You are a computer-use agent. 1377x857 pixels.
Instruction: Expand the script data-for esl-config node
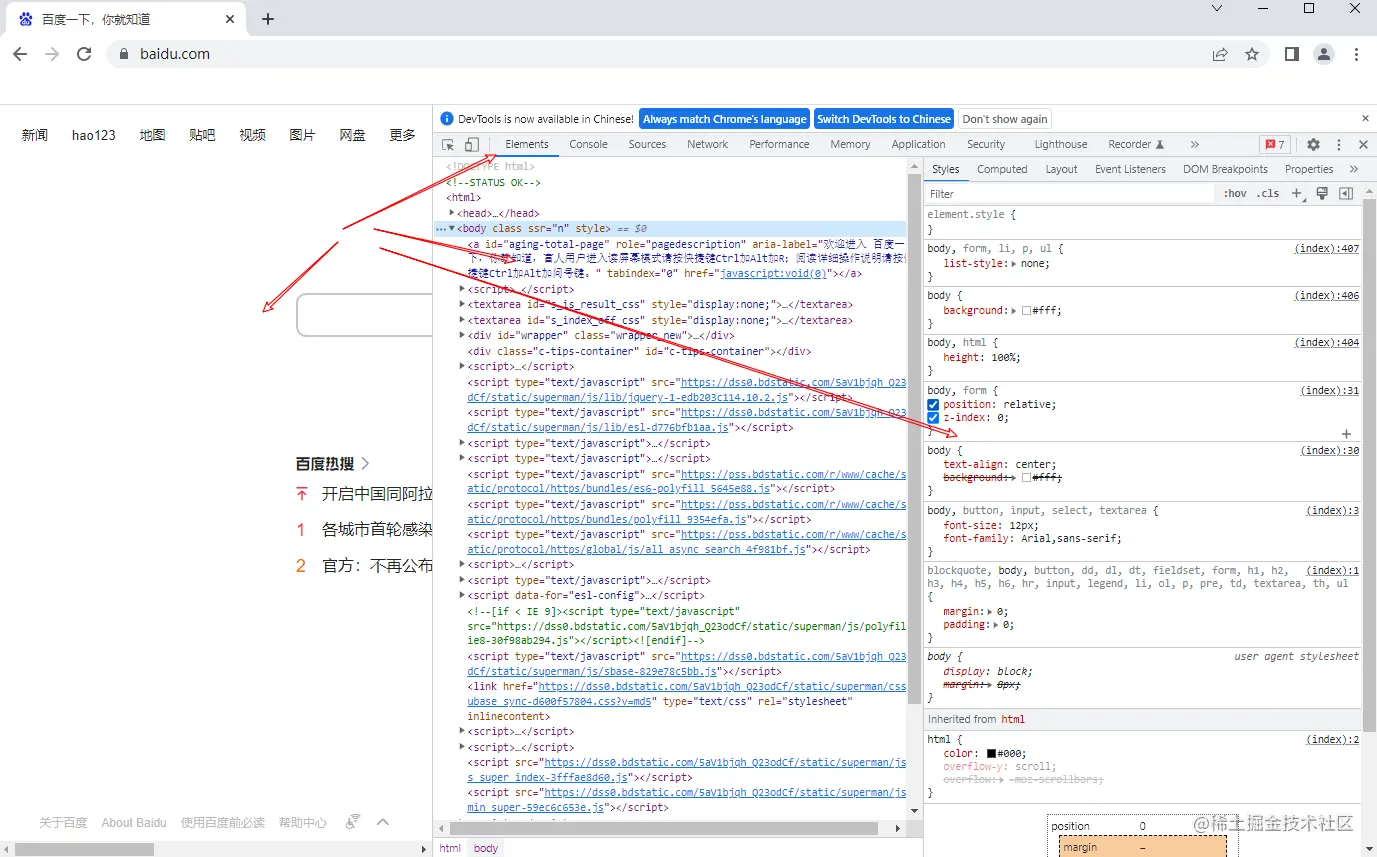point(462,595)
